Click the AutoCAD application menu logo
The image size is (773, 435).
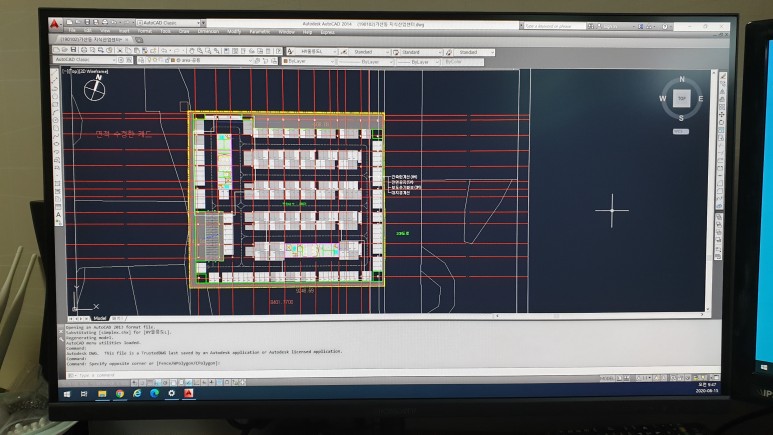54,22
